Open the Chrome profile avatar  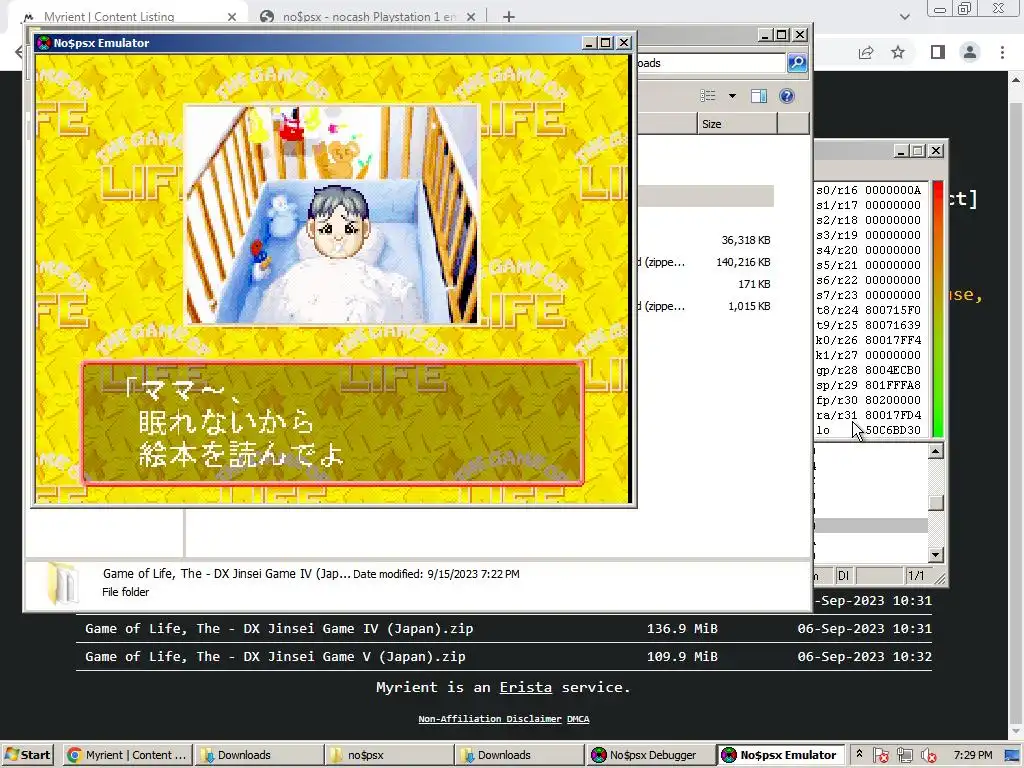(970, 52)
